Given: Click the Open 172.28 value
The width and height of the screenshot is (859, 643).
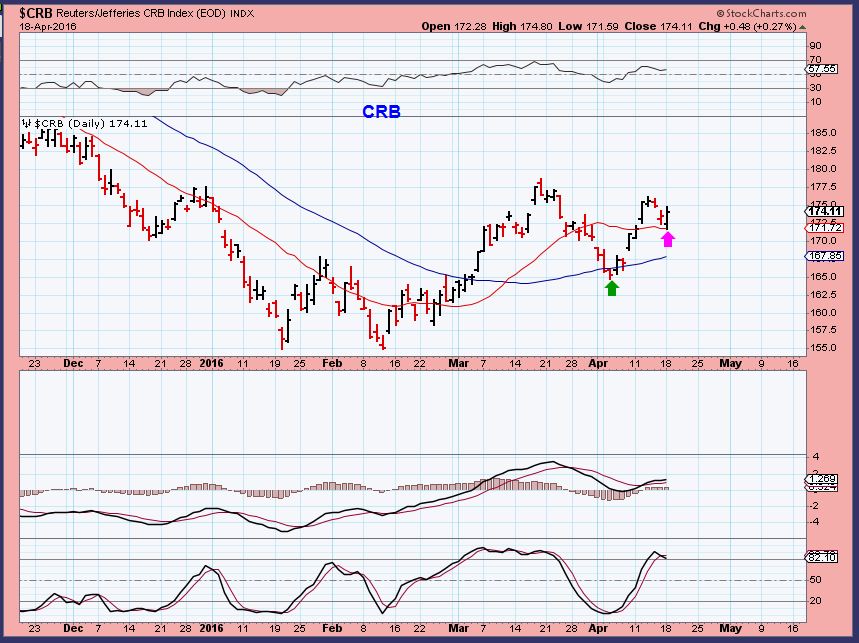Looking at the screenshot, I should coord(455,26).
